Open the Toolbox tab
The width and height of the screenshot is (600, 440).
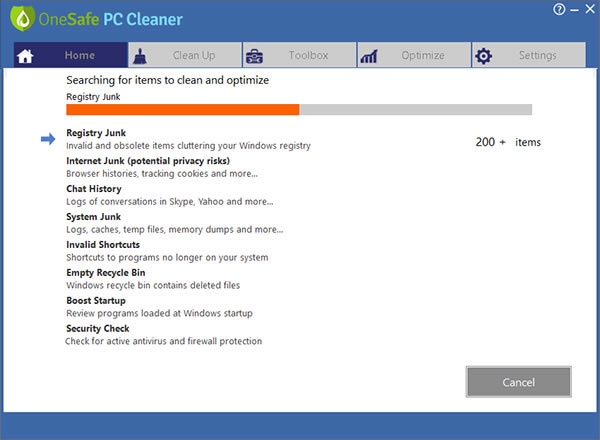(300, 55)
